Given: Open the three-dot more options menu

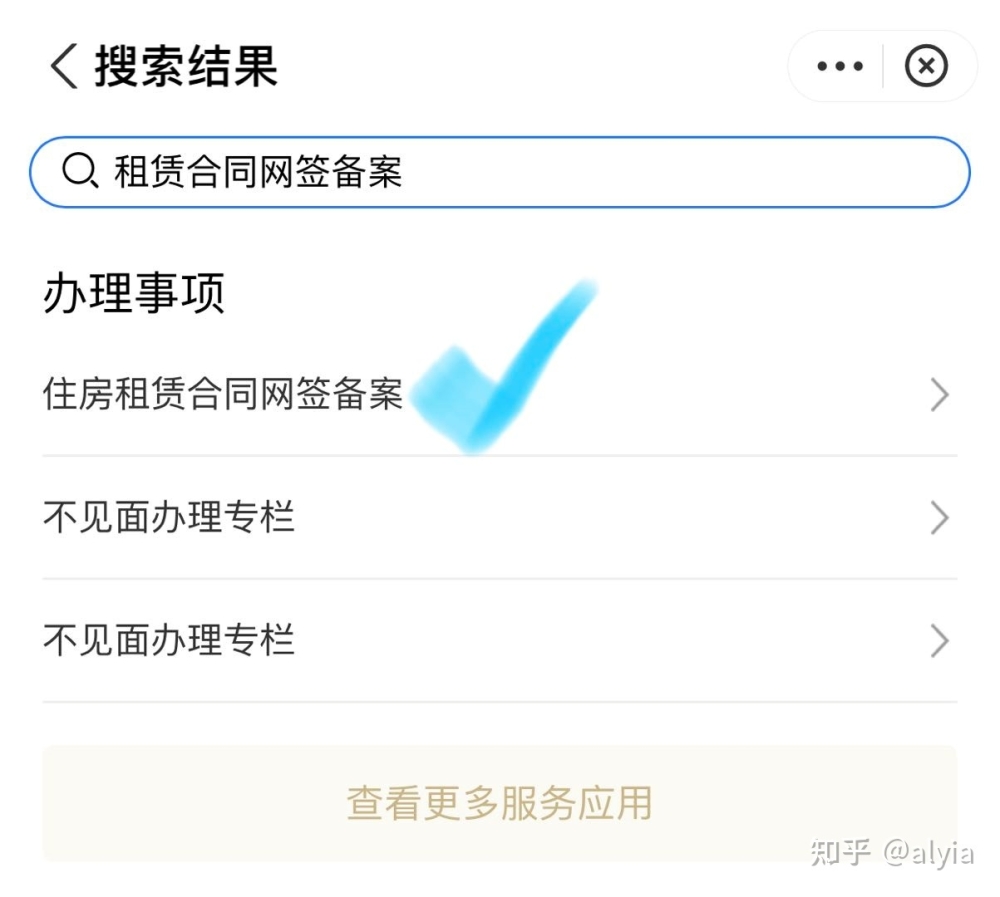Looking at the screenshot, I should tap(840, 66).
